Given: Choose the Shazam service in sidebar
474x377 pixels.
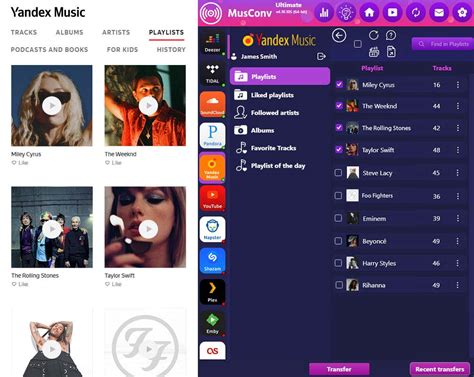Looking at the screenshot, I should (212, 261).
